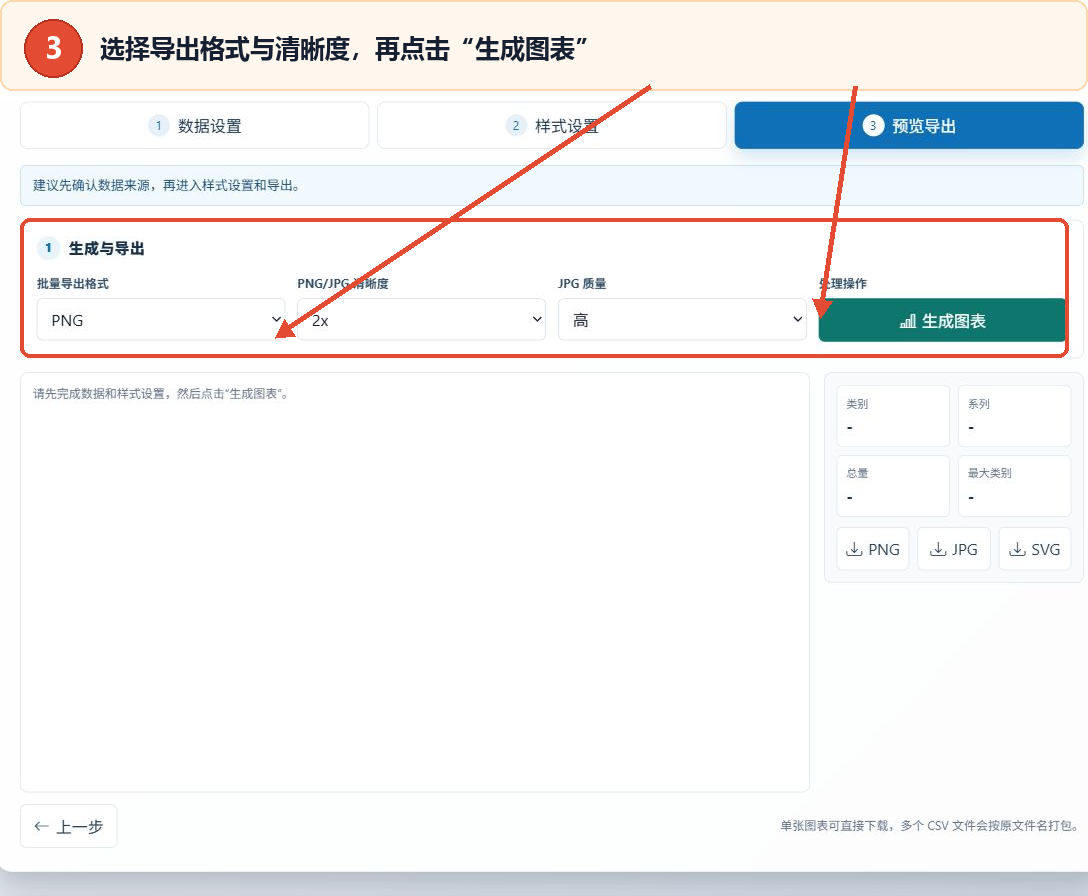Viewport: 1088px width, 896px height.
Task: Expand the PNG/JPG 清晰度 2x dropdown
Action: pos(421,320)
